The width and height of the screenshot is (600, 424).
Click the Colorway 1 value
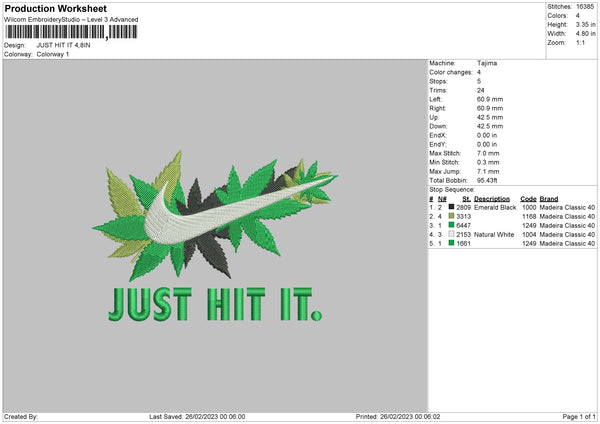click(53, 54)
